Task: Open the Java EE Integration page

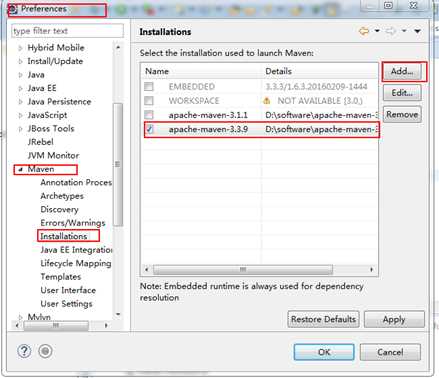Action: click(x=76, y=250)
